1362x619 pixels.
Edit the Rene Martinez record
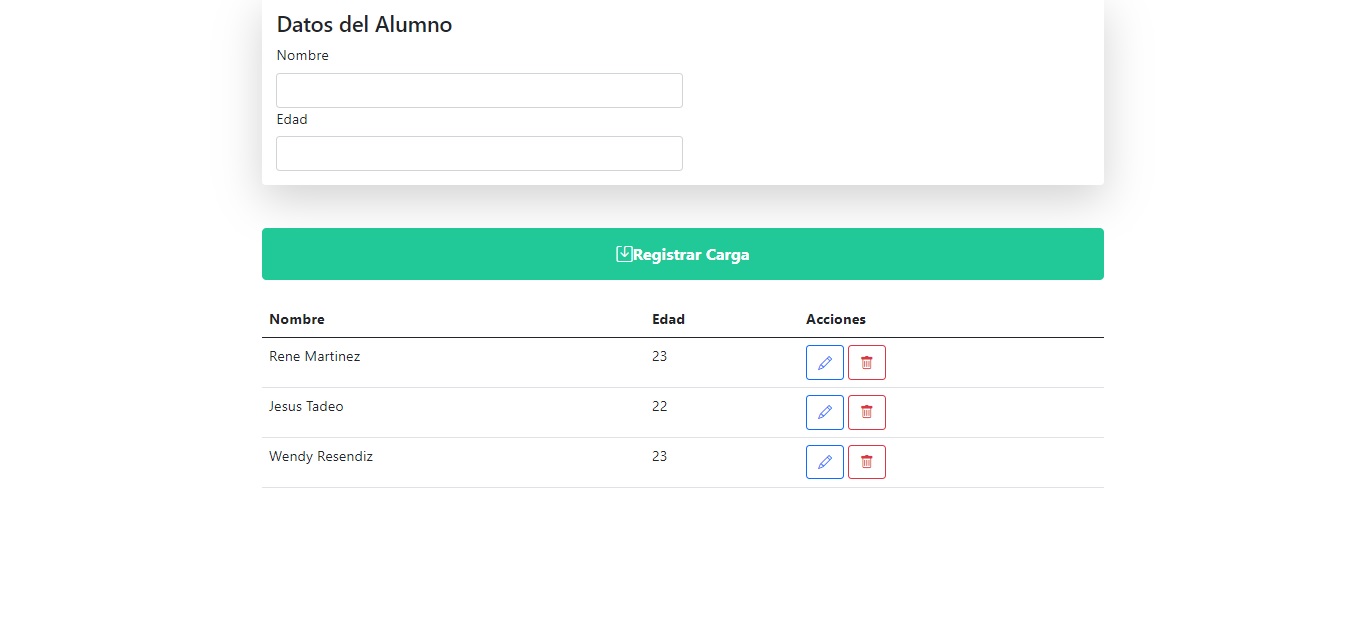click(824, 362)
